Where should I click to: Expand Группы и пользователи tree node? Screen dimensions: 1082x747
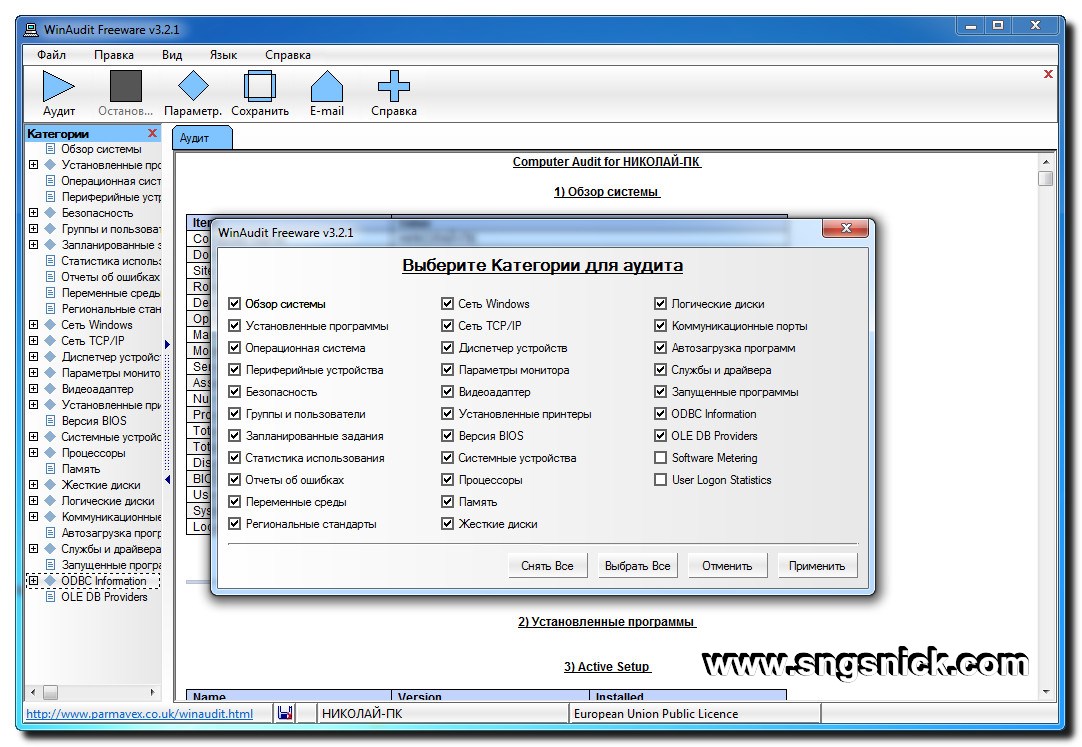pos(33,228)
